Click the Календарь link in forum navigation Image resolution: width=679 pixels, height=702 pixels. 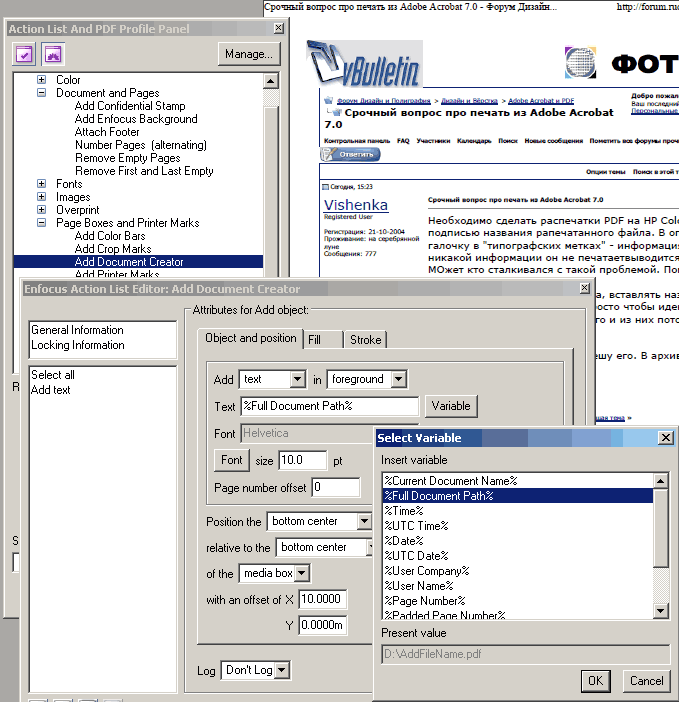(x=474, y=141)
